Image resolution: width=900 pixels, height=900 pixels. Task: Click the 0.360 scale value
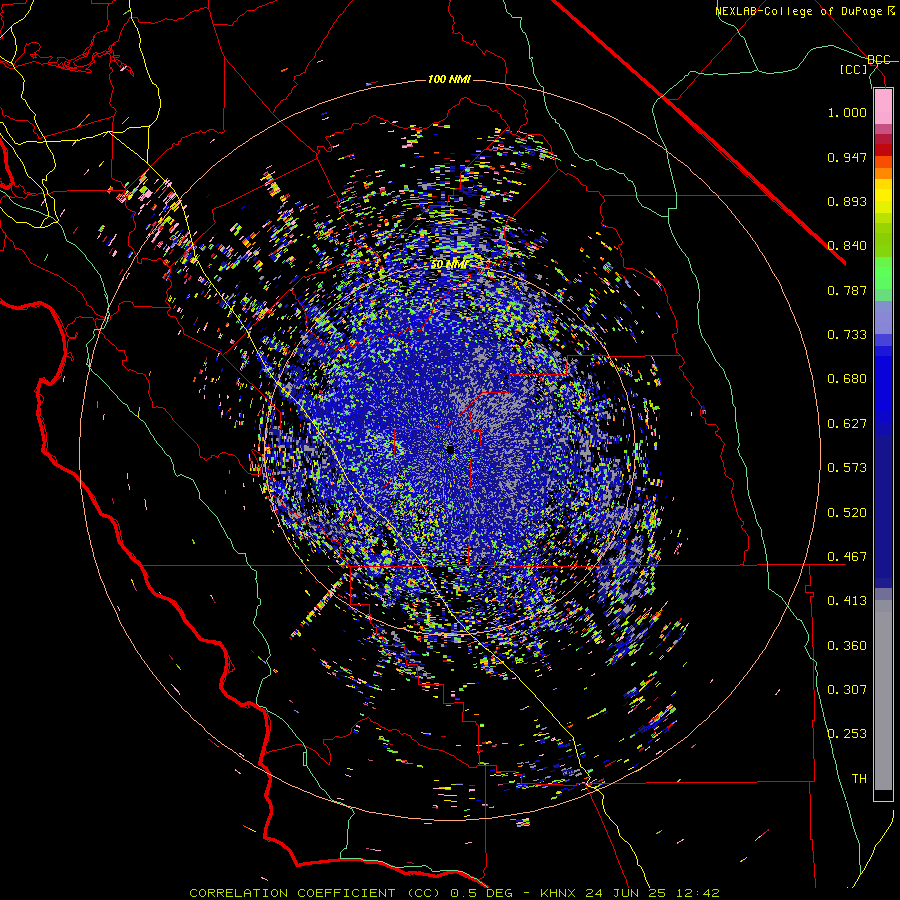click(x=847, y=646)
